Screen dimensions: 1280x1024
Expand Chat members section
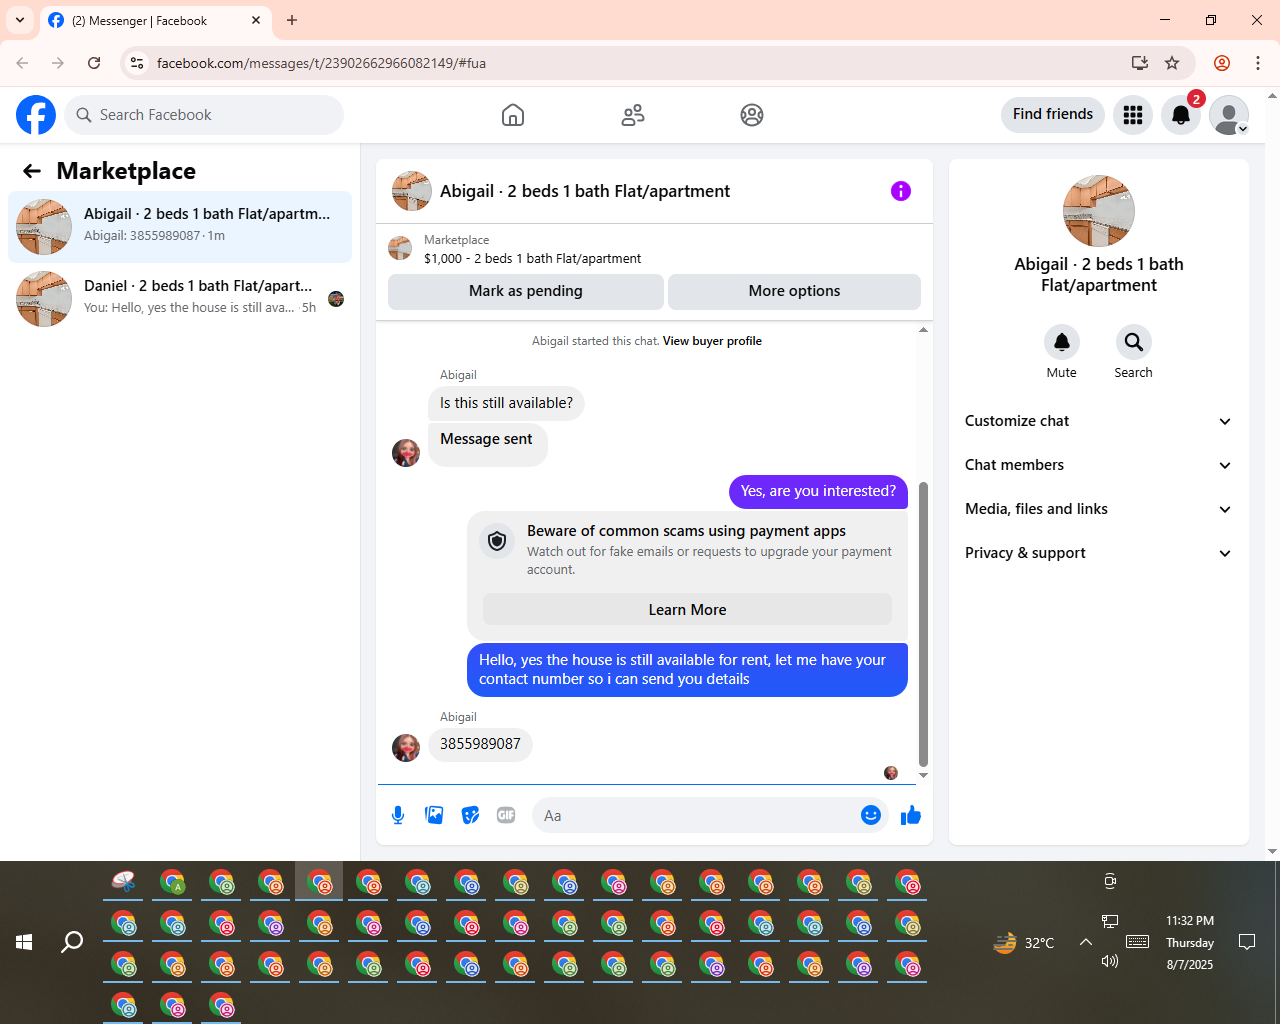(1099, 465)
